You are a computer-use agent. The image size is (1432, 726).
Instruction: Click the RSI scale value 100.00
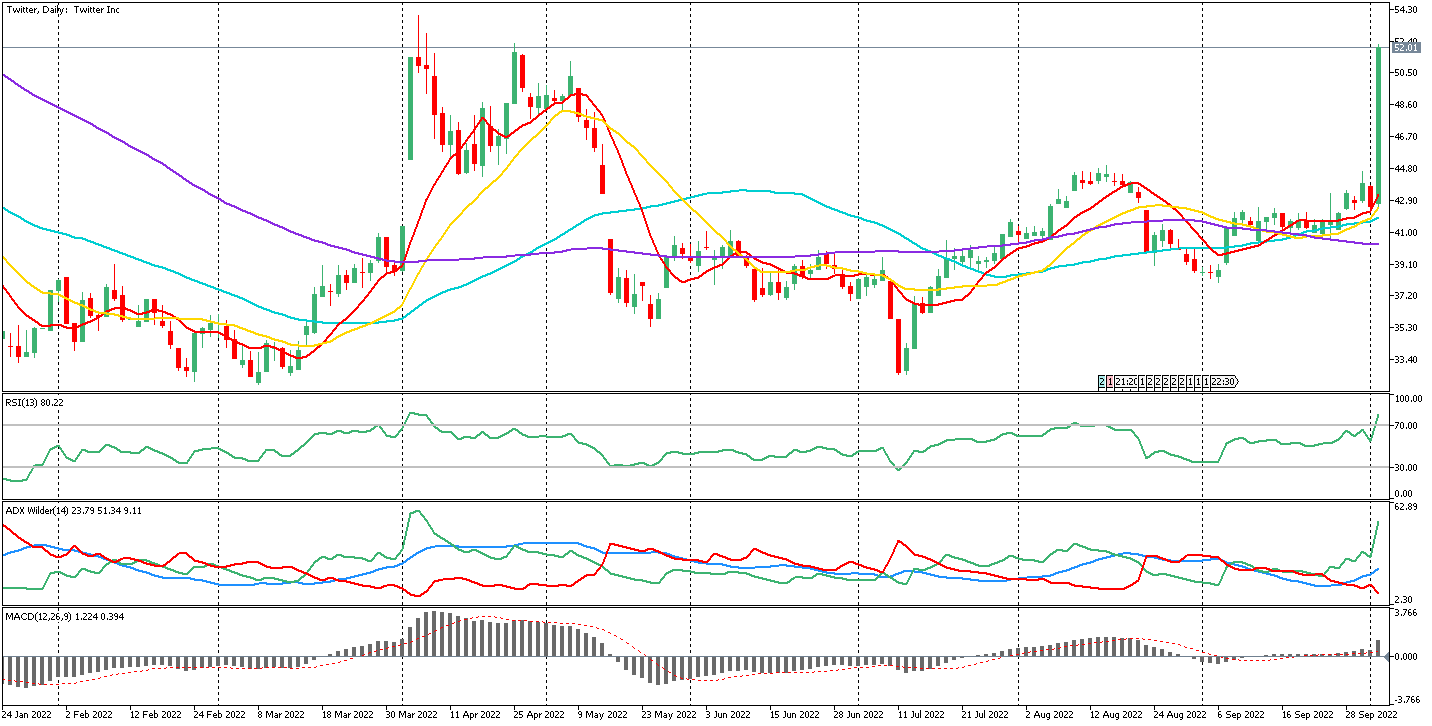(x=1408, y=399)
